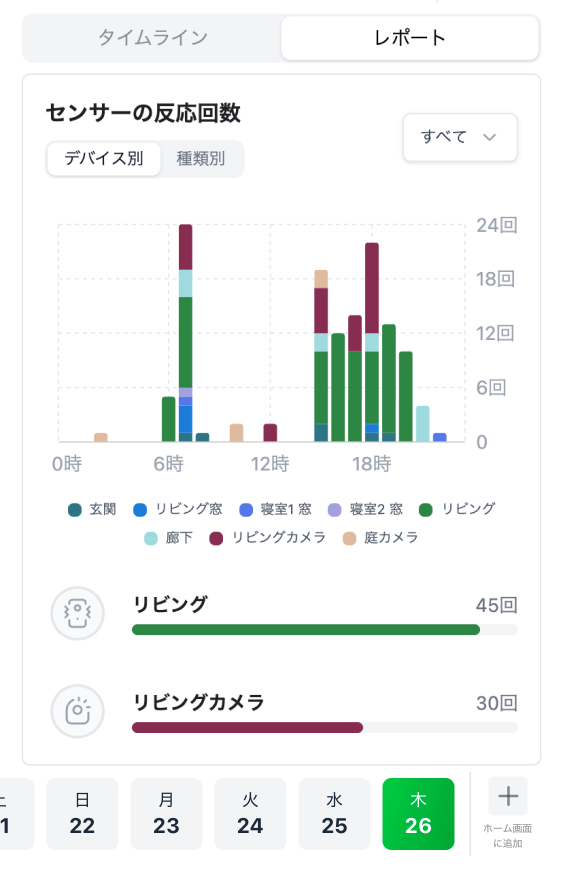The image size is (563, 885).
Task: Click the リビングカメラ camera icon
Action: [77, 711]
